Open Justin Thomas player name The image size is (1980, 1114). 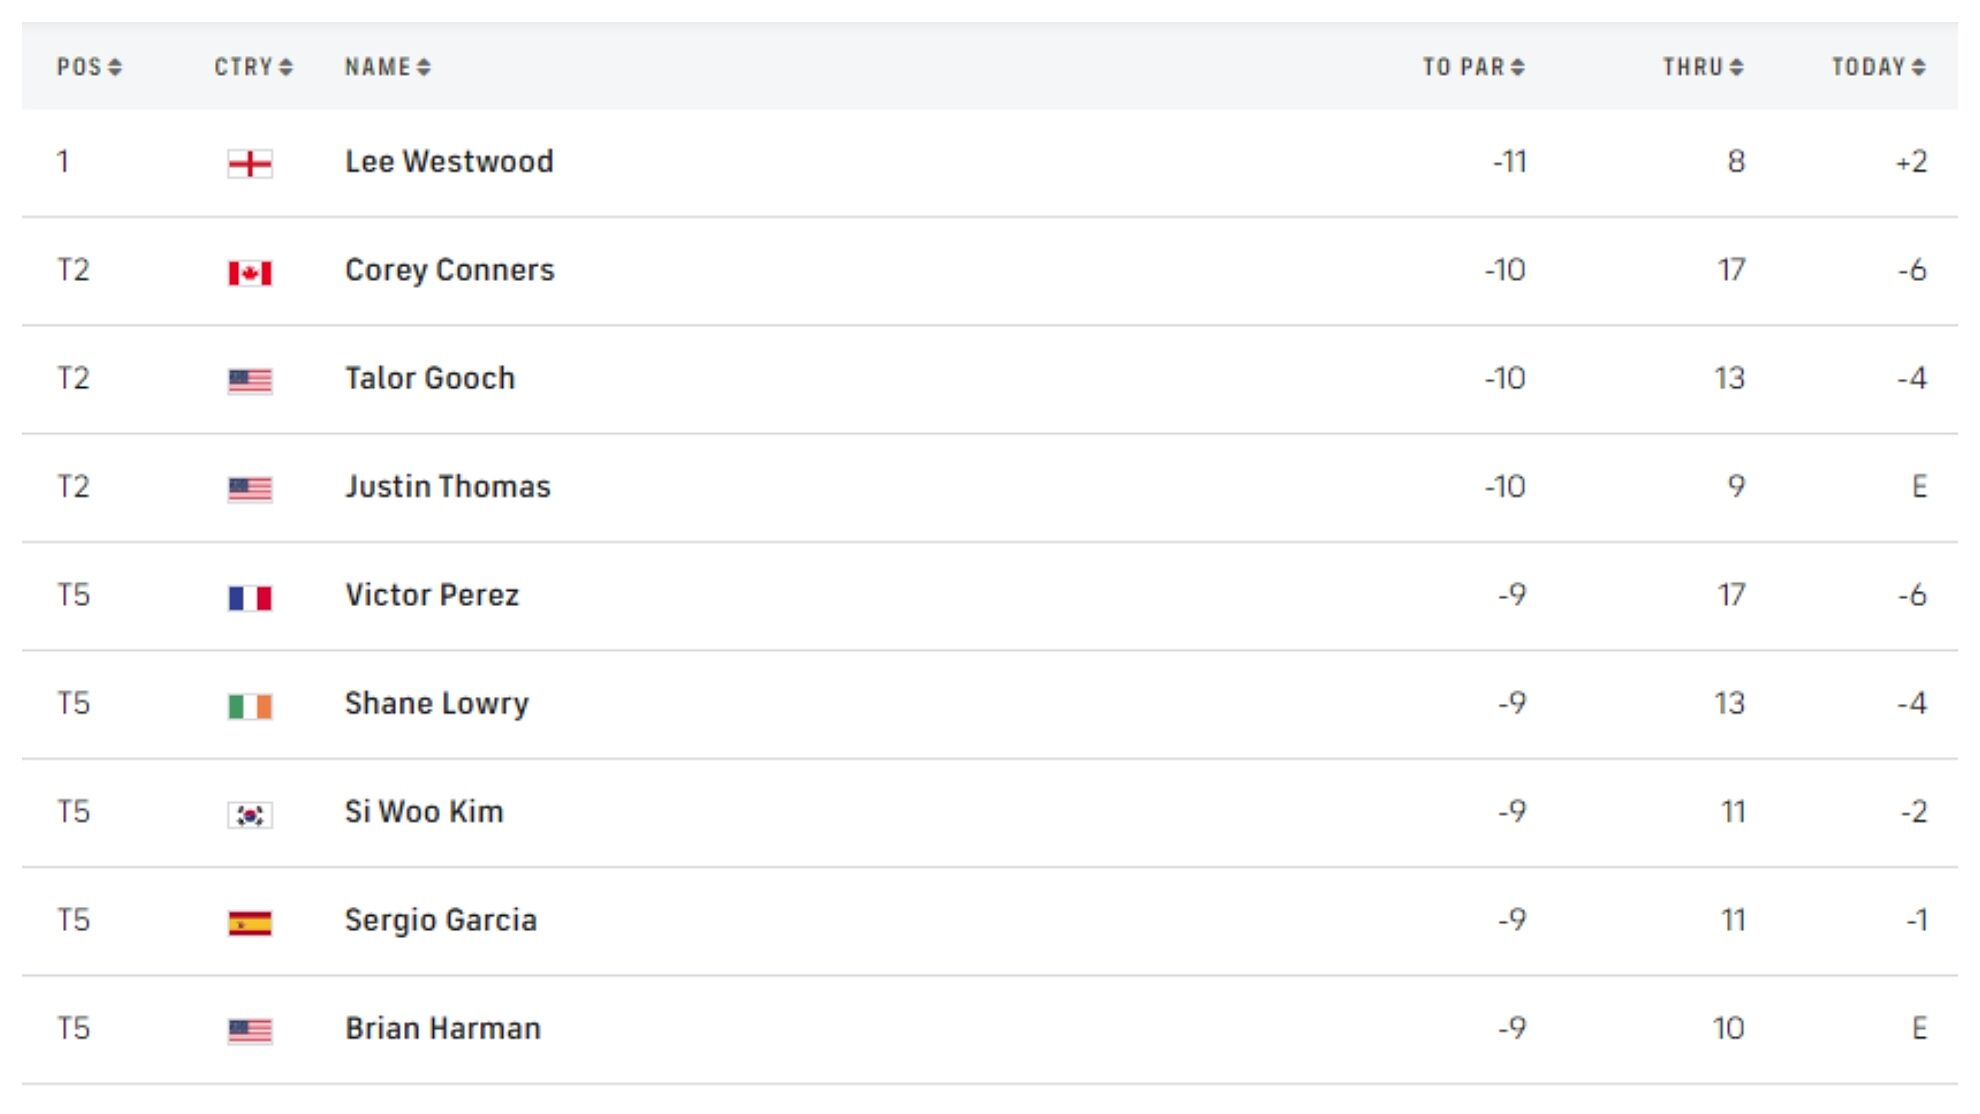coord(448,487)
